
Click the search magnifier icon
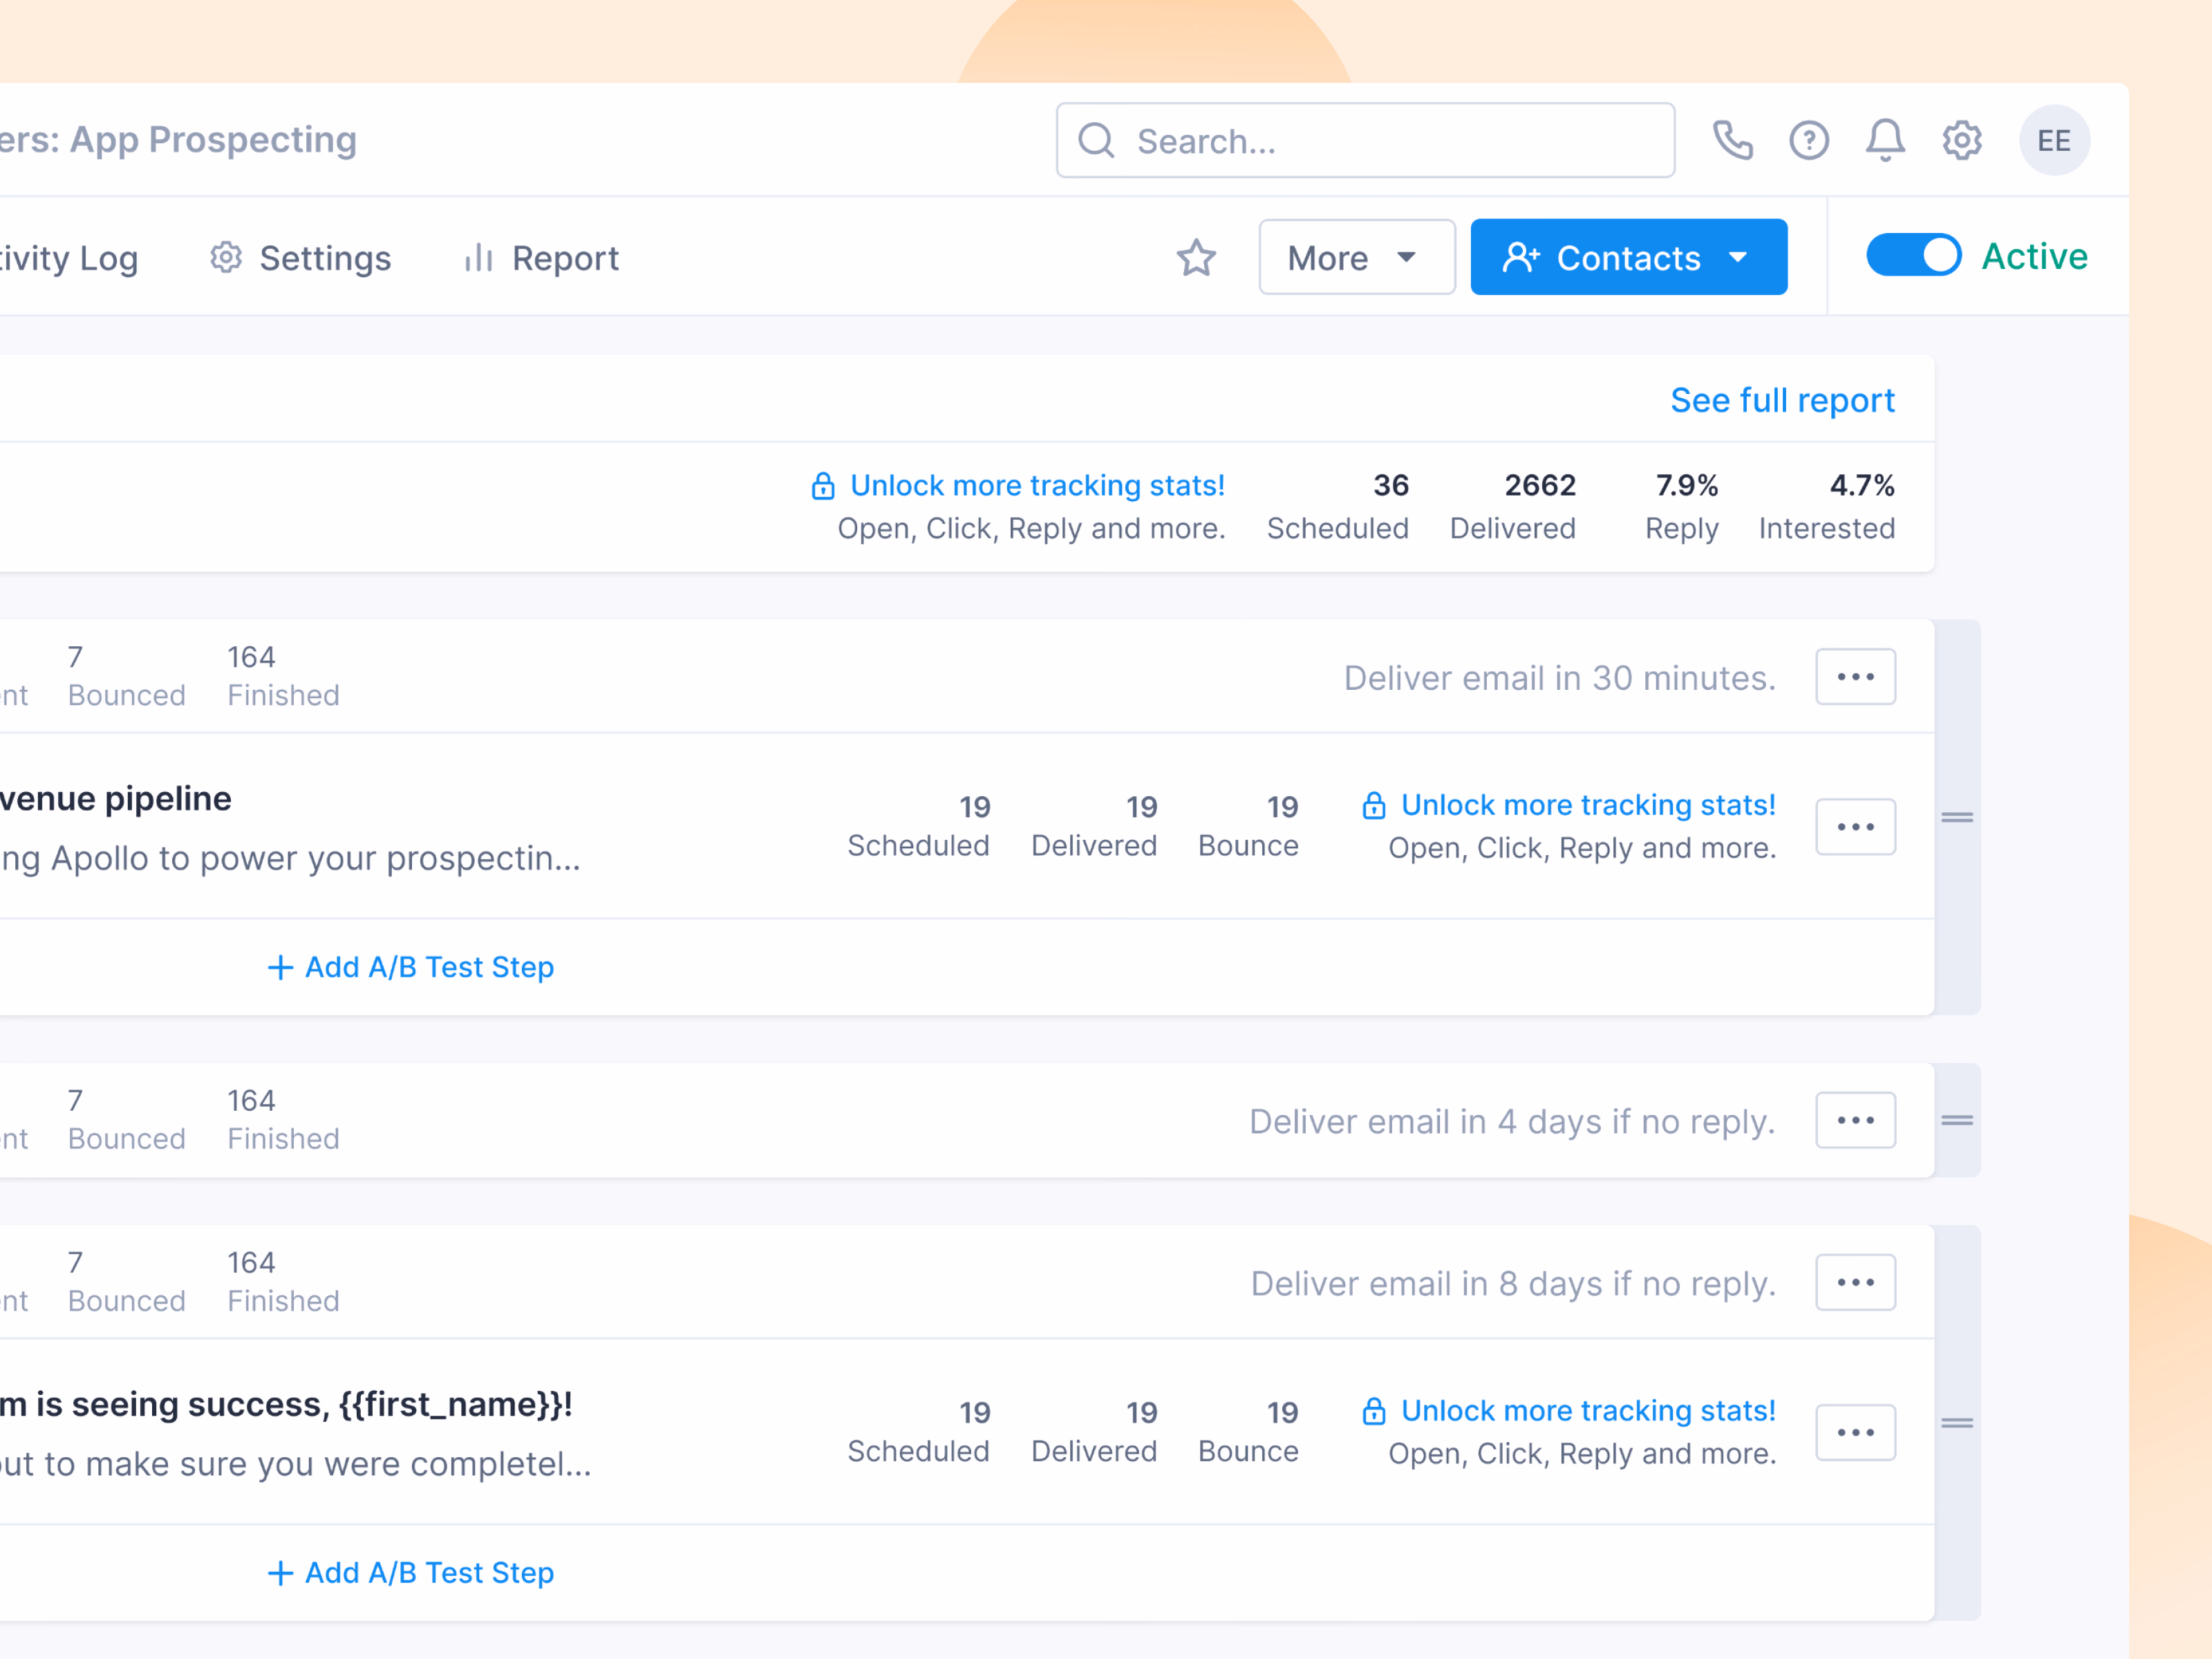(1096, 141)
